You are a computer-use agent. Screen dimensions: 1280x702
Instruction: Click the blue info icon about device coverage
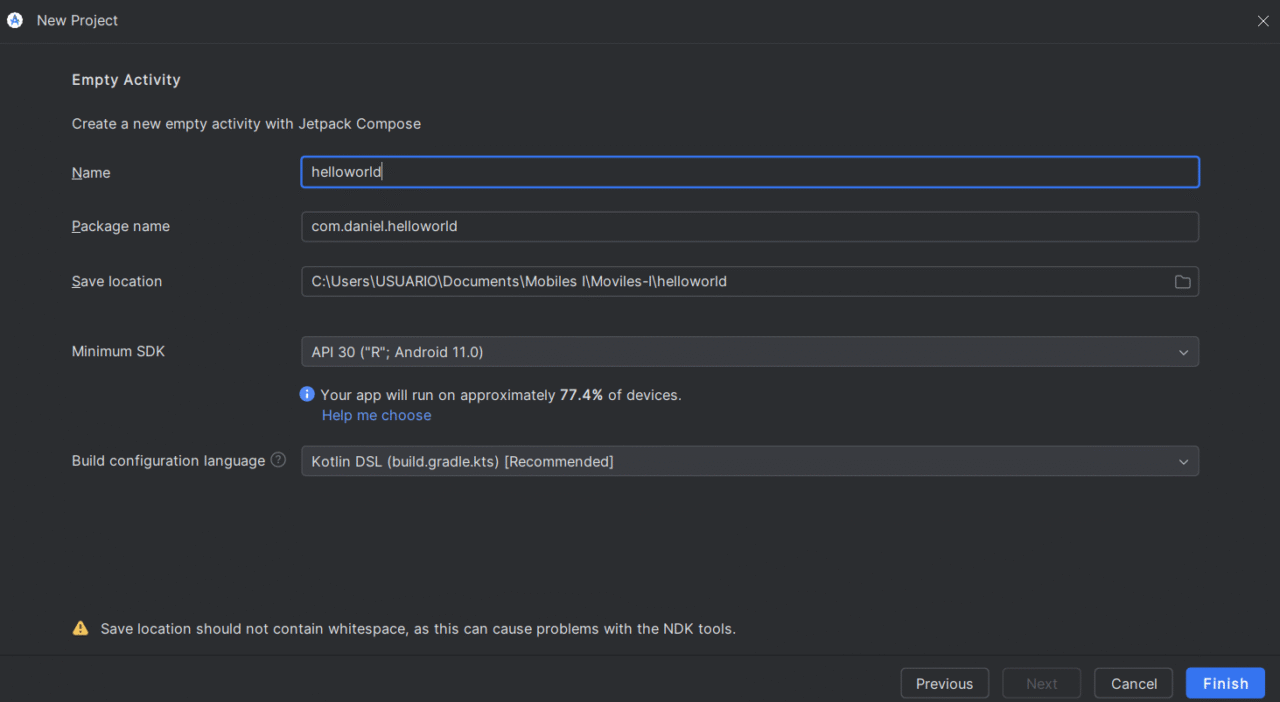coord(307,395)
